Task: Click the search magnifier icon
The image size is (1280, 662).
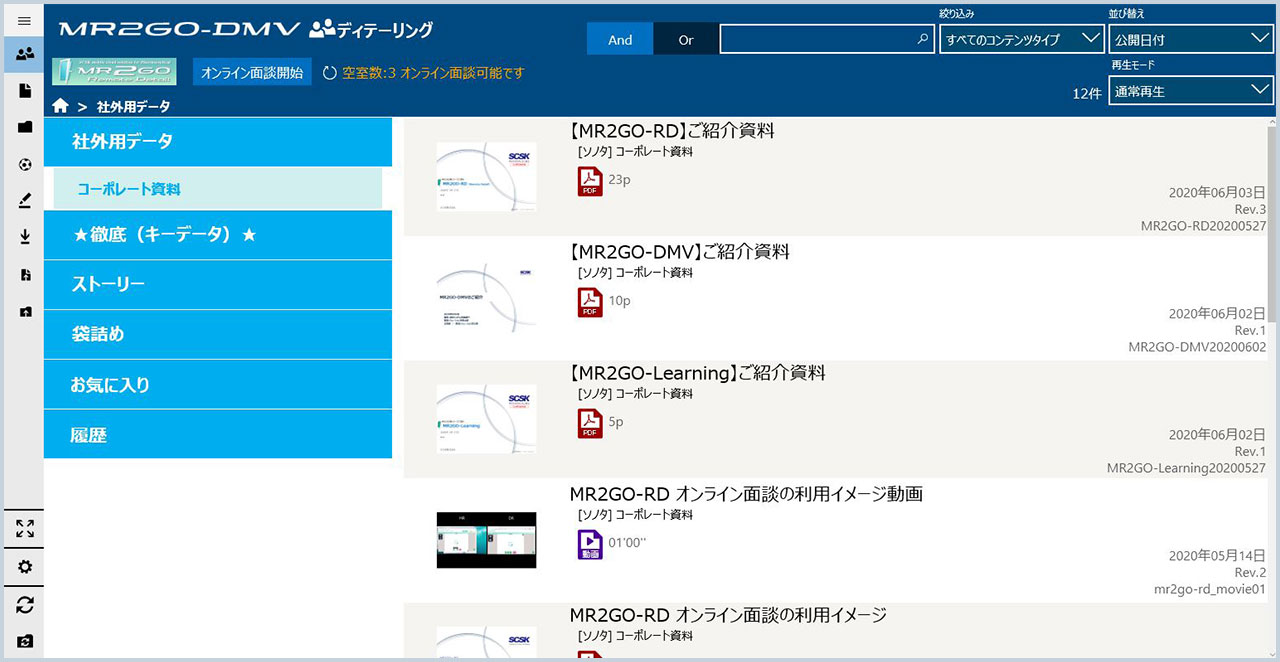Action: coord(923,40)
